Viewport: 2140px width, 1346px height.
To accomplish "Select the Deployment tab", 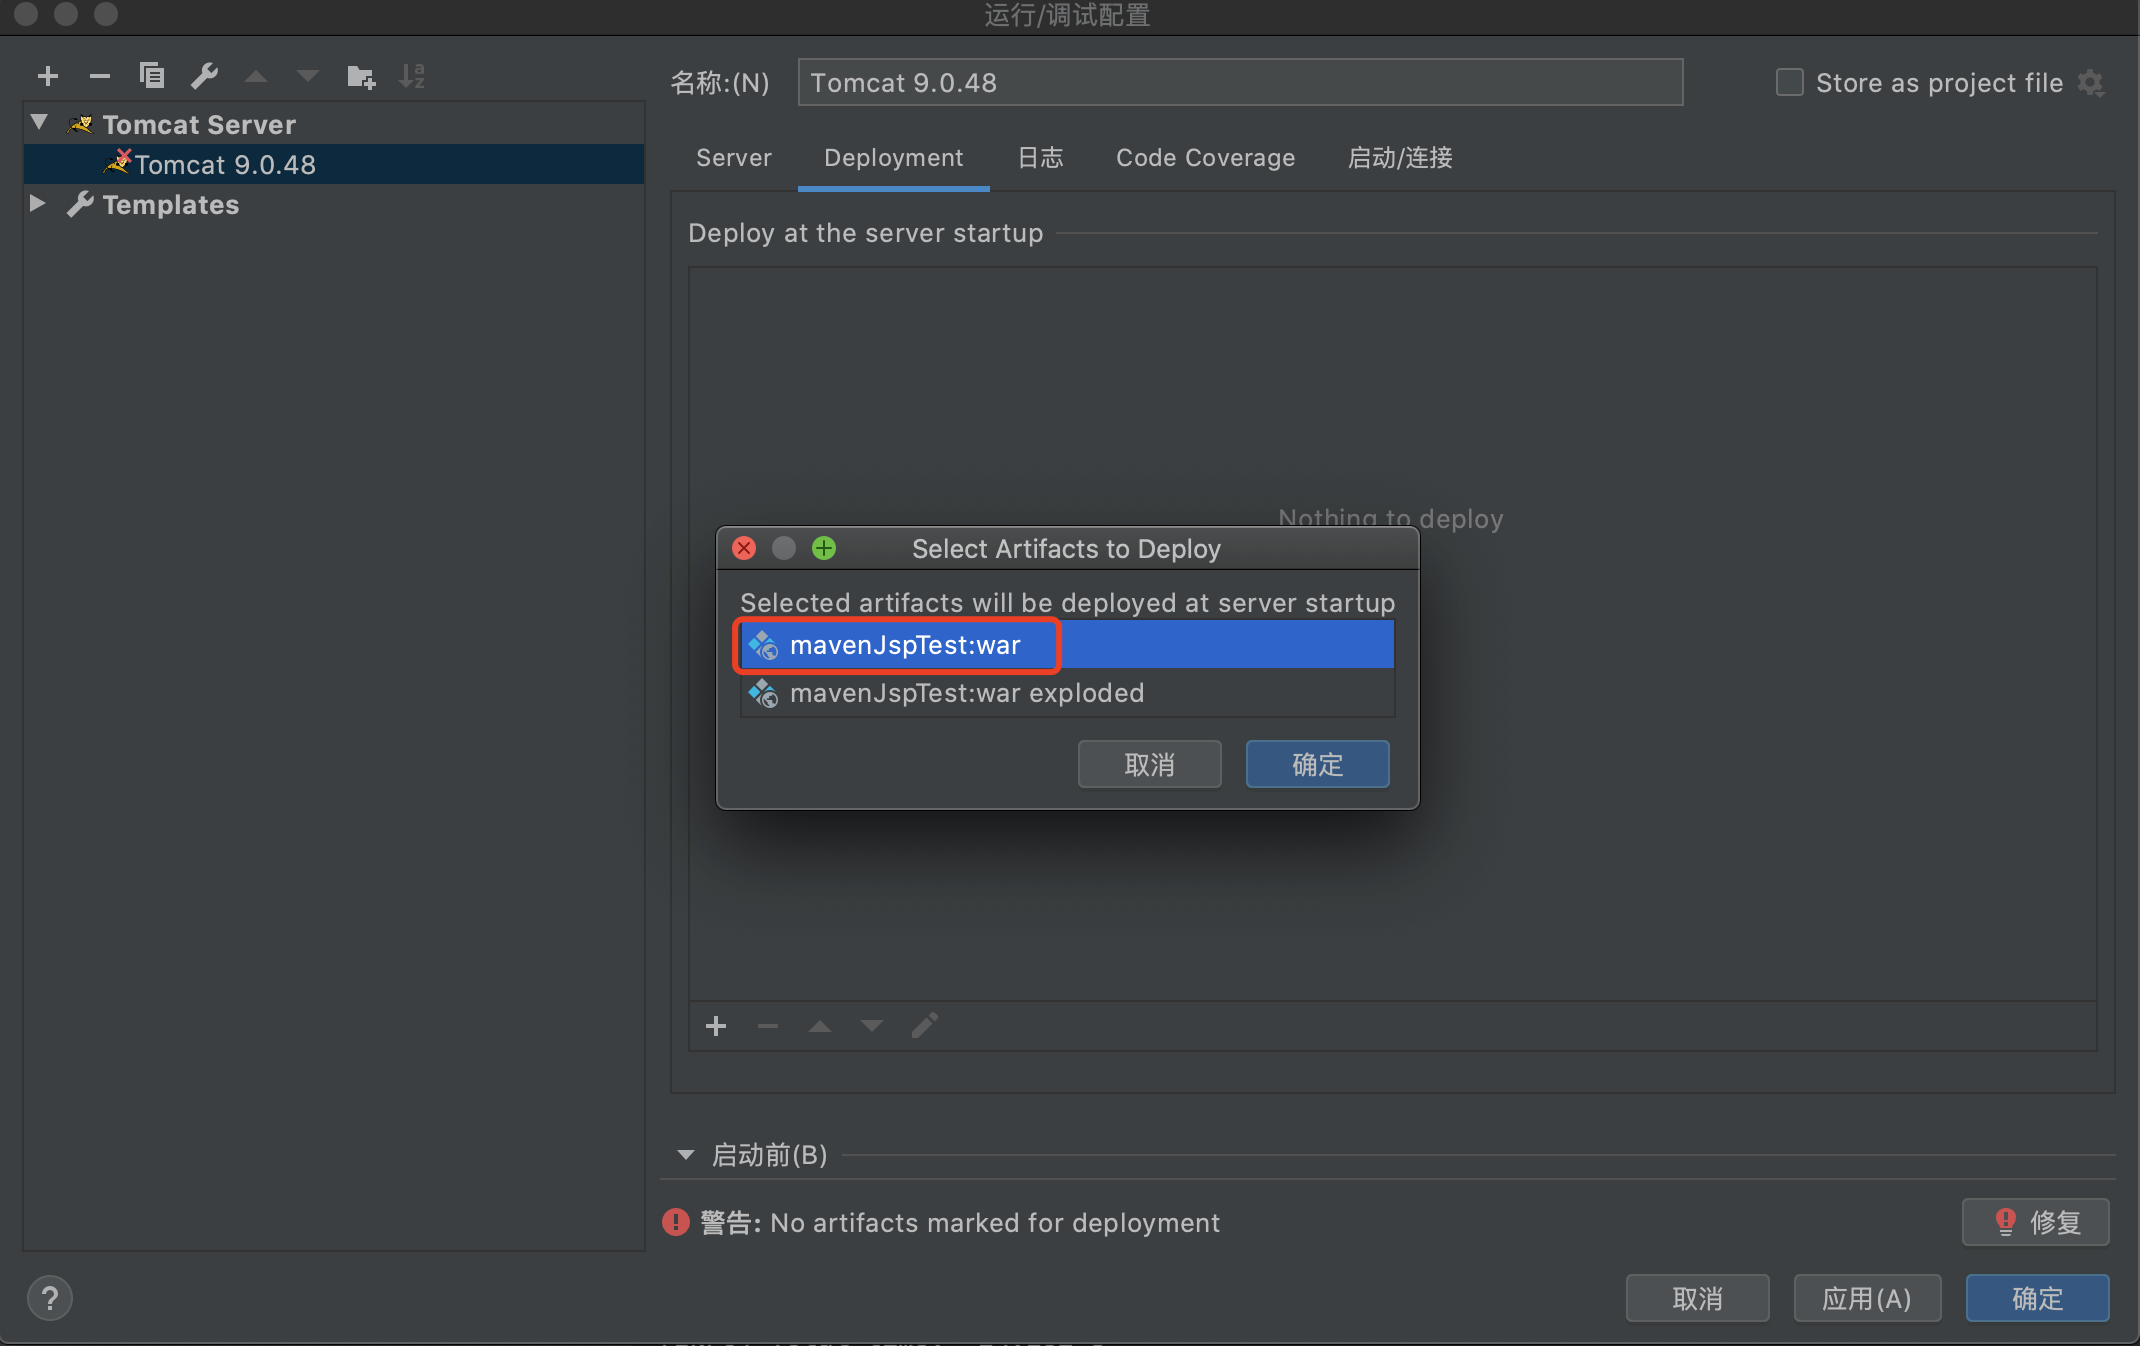I will pyautogui.click(x=894, y=158).
